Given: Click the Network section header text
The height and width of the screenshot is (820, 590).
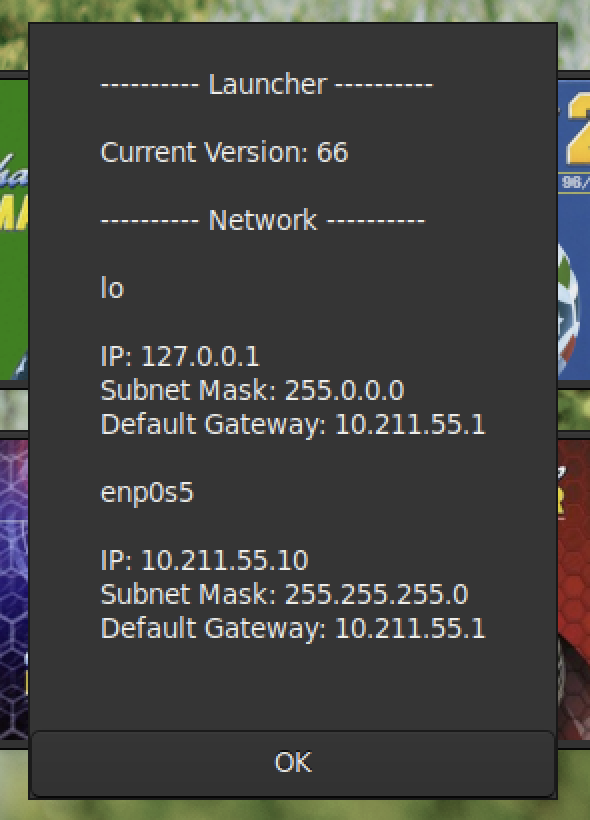Looking at the screenshot, I should point(263,220).
